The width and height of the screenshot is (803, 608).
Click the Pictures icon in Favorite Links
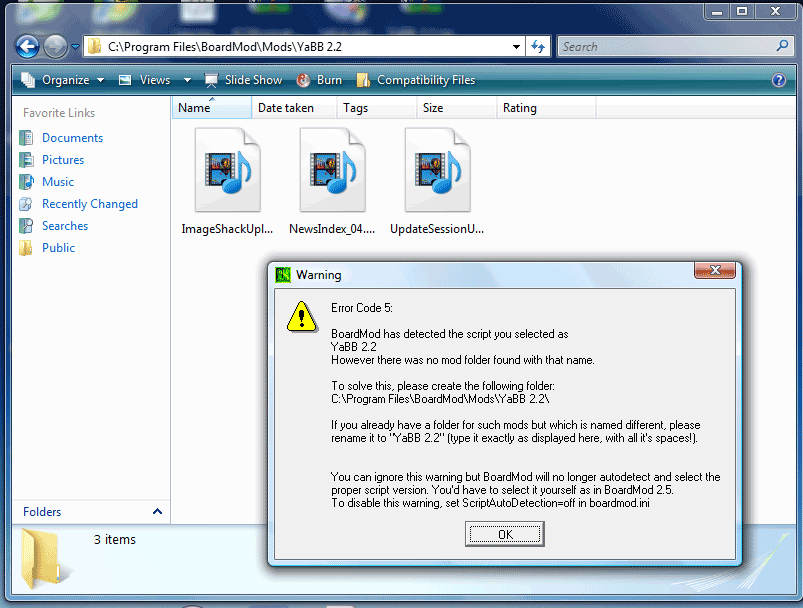[x=26, y=160]
